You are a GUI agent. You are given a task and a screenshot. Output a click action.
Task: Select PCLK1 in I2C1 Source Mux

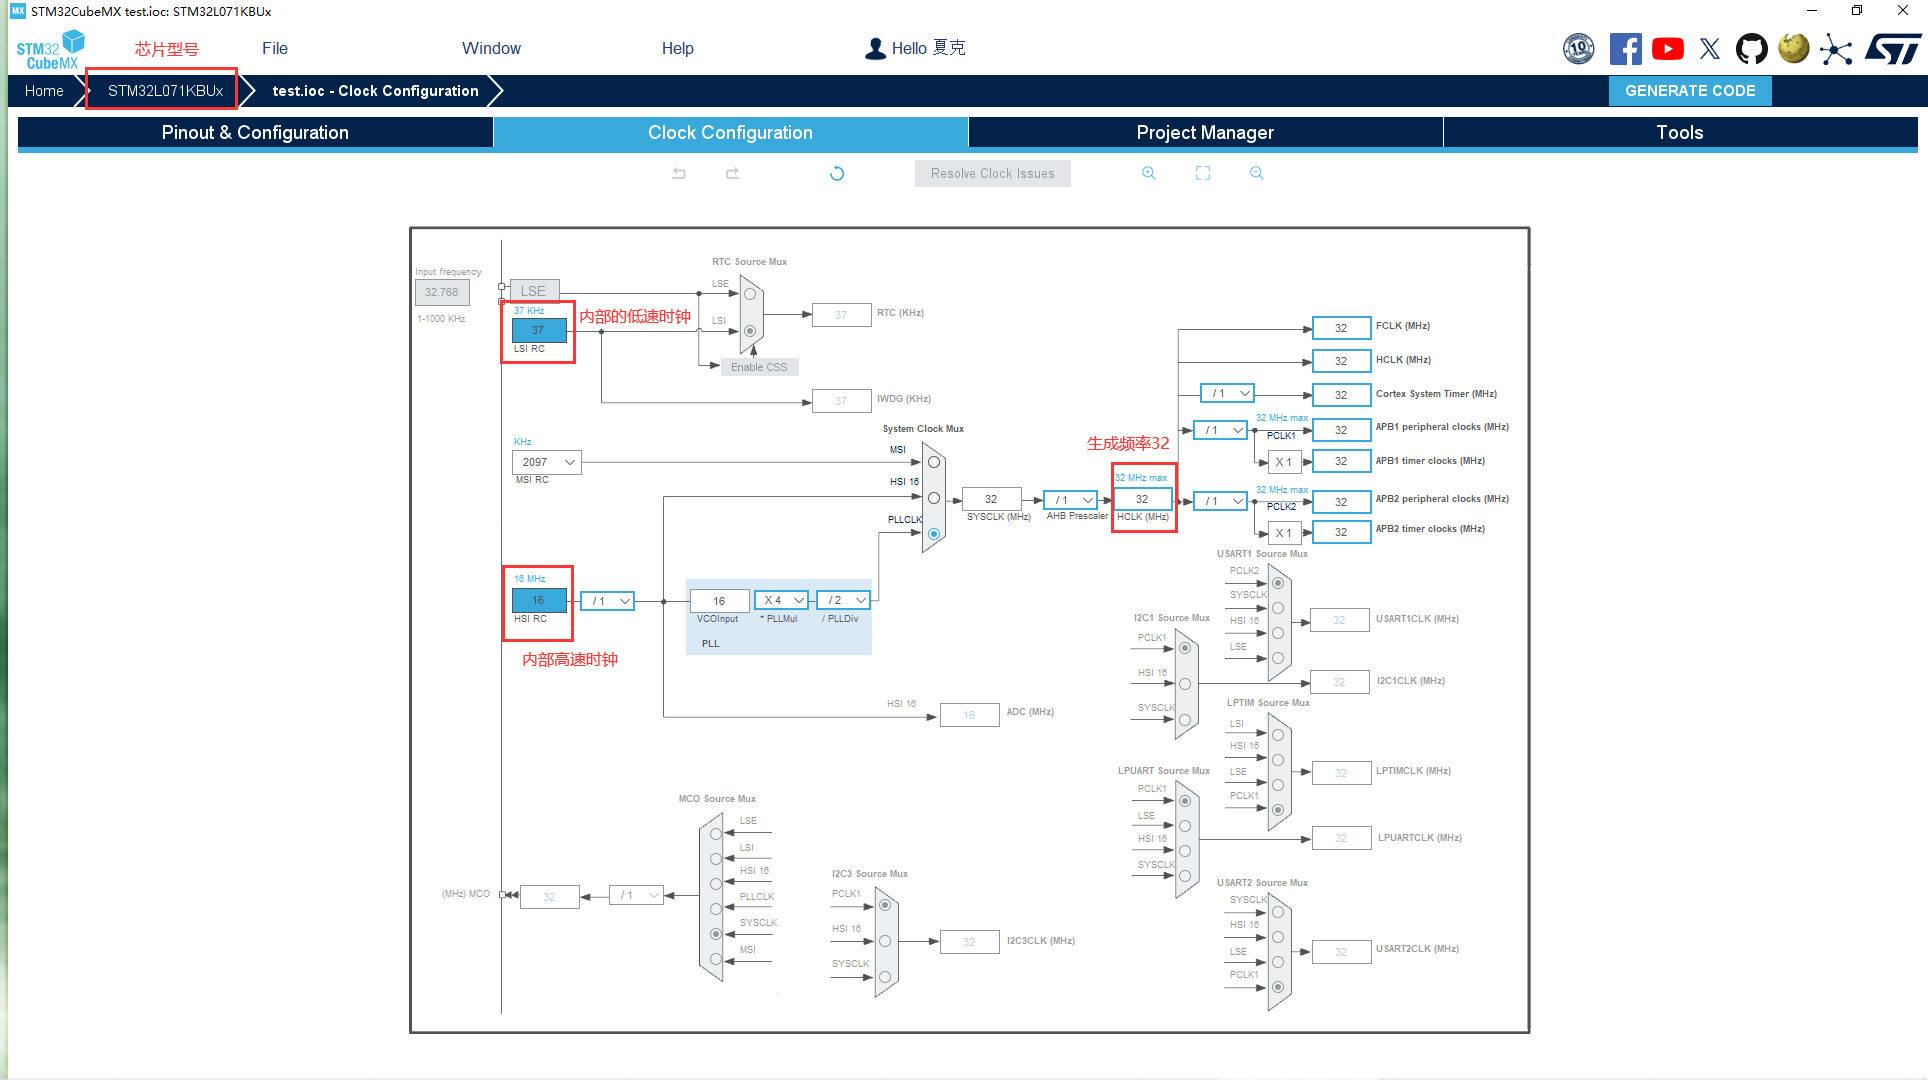pos(1185,648)
